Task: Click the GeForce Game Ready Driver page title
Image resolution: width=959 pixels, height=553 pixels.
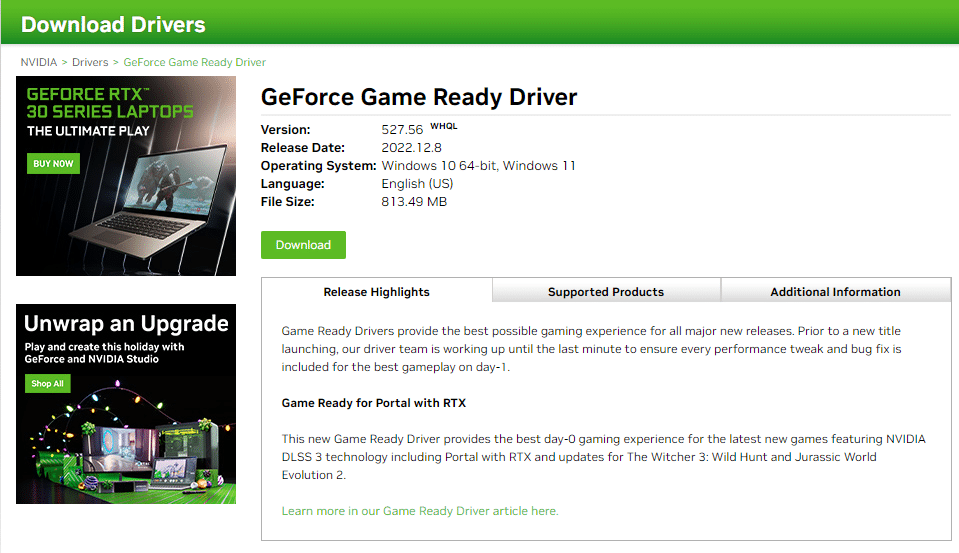Action: pos(419,97)
